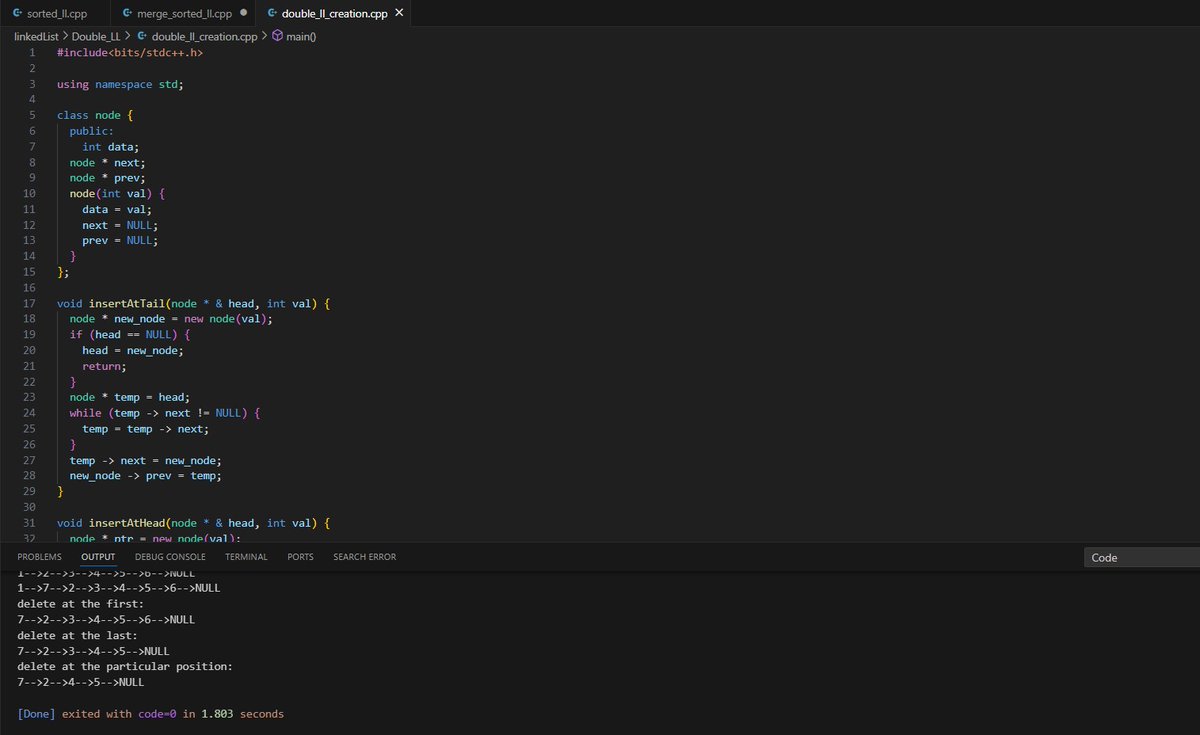This screenshot has height=735, width=1200.
Task: Click the 'node * prev;' declaration
Action: [x=107, y=177]
